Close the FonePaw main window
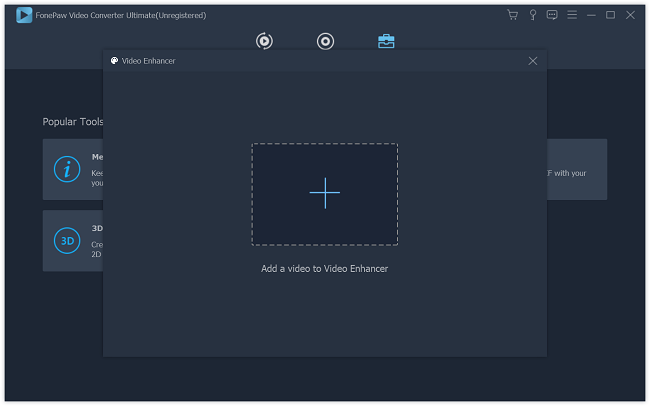The height and width of the screenshot is (406, 650). pos(631,15)
